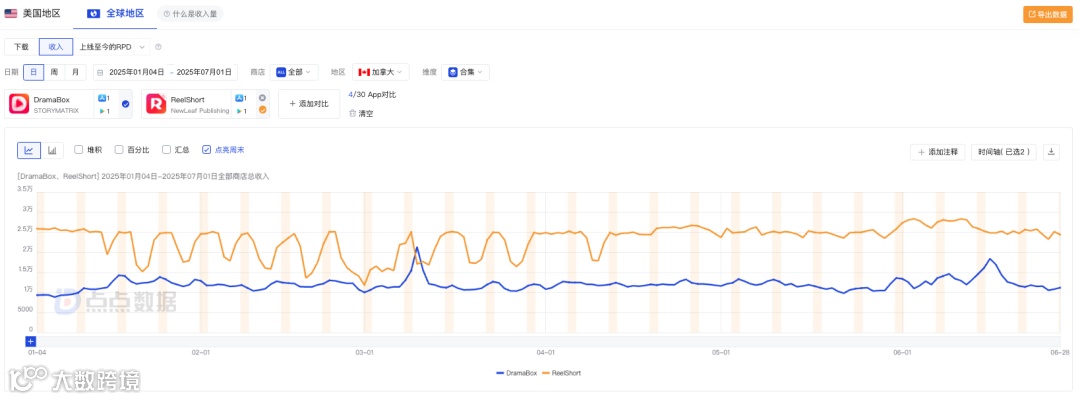Click the 添加对比 button
This screenshot has width=1080, height=400.
[x=308, y=103]
